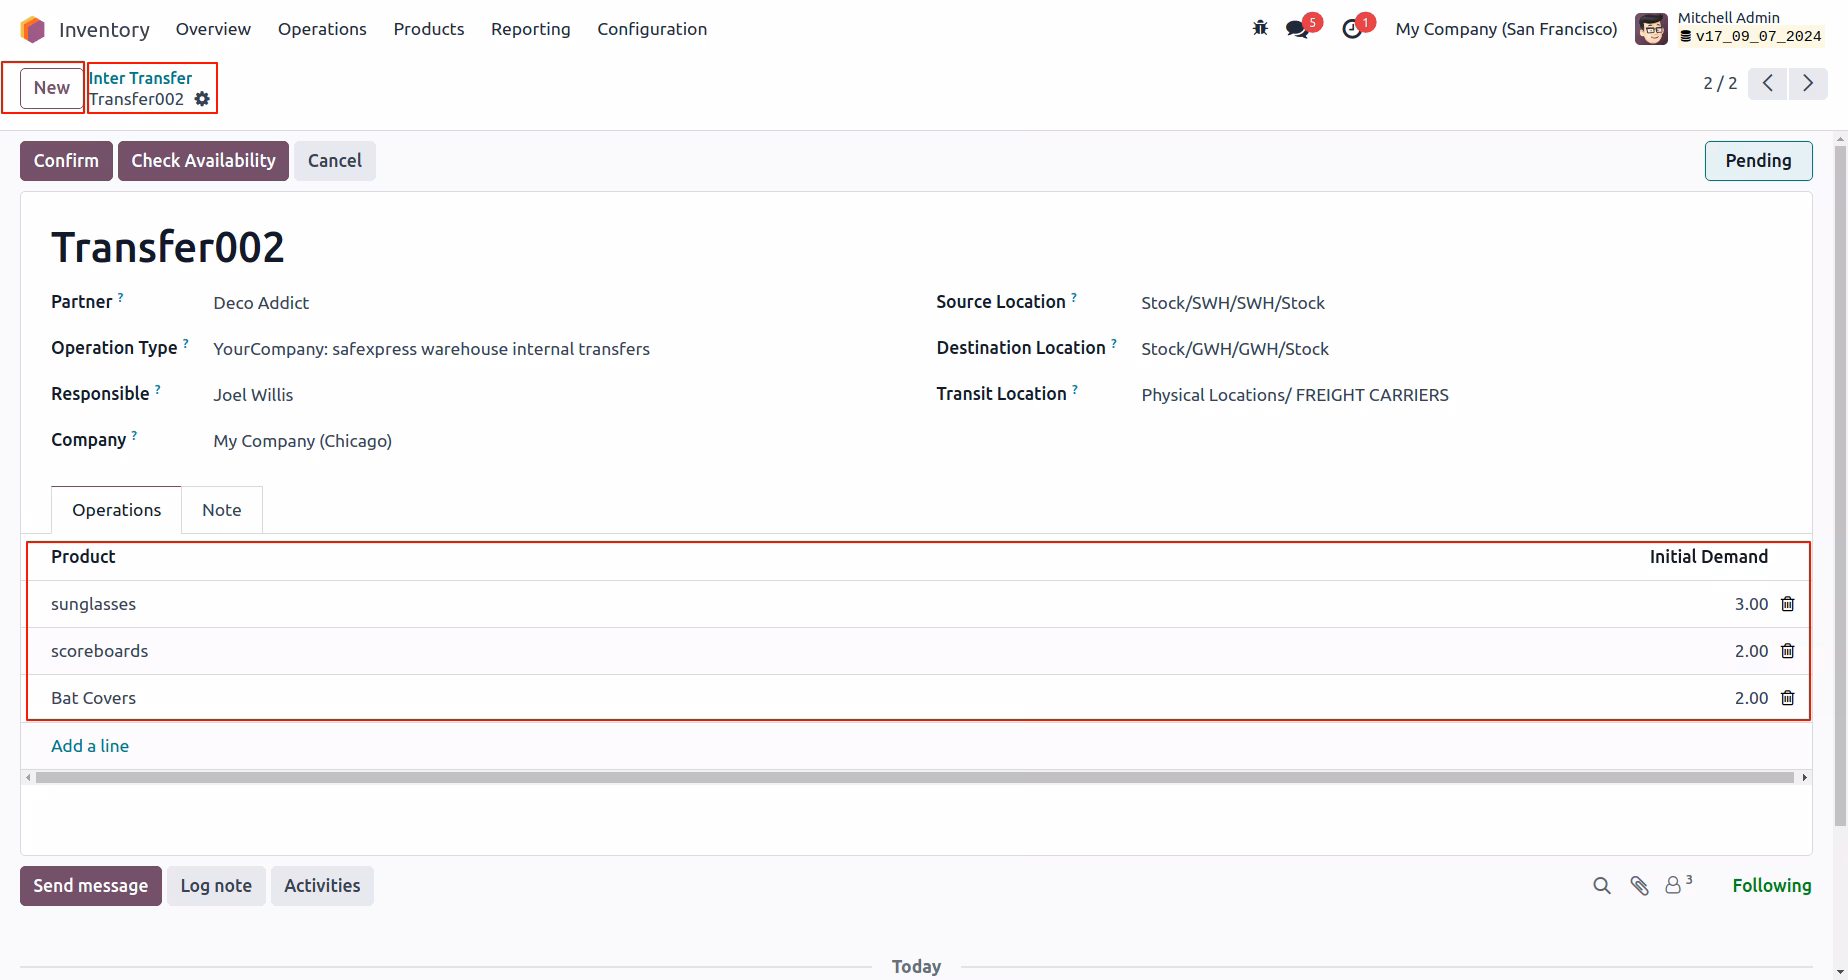Open the Operations menu

coord(322,29)
